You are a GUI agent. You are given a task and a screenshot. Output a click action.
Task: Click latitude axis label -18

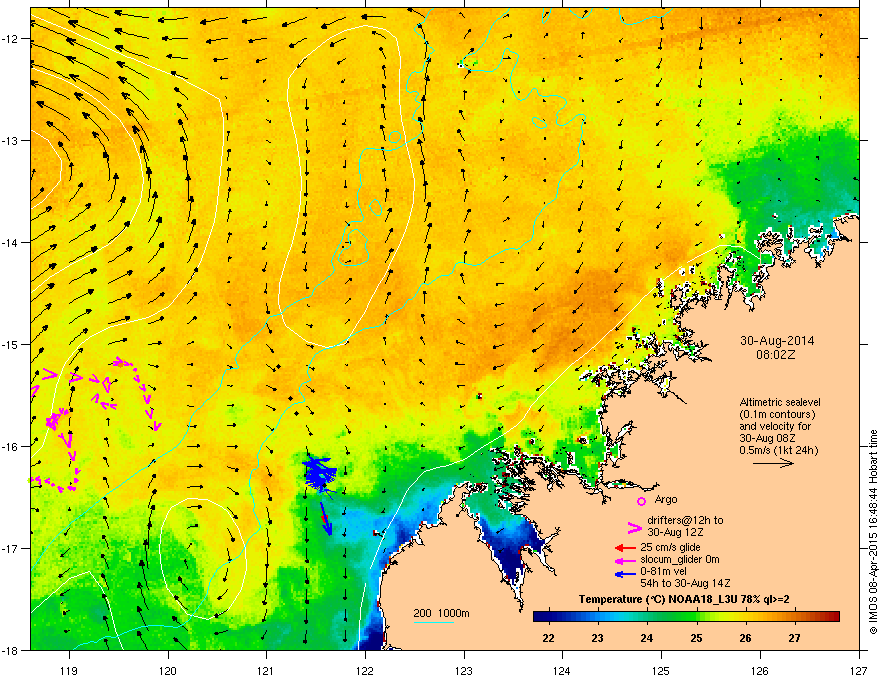[10, 650]
